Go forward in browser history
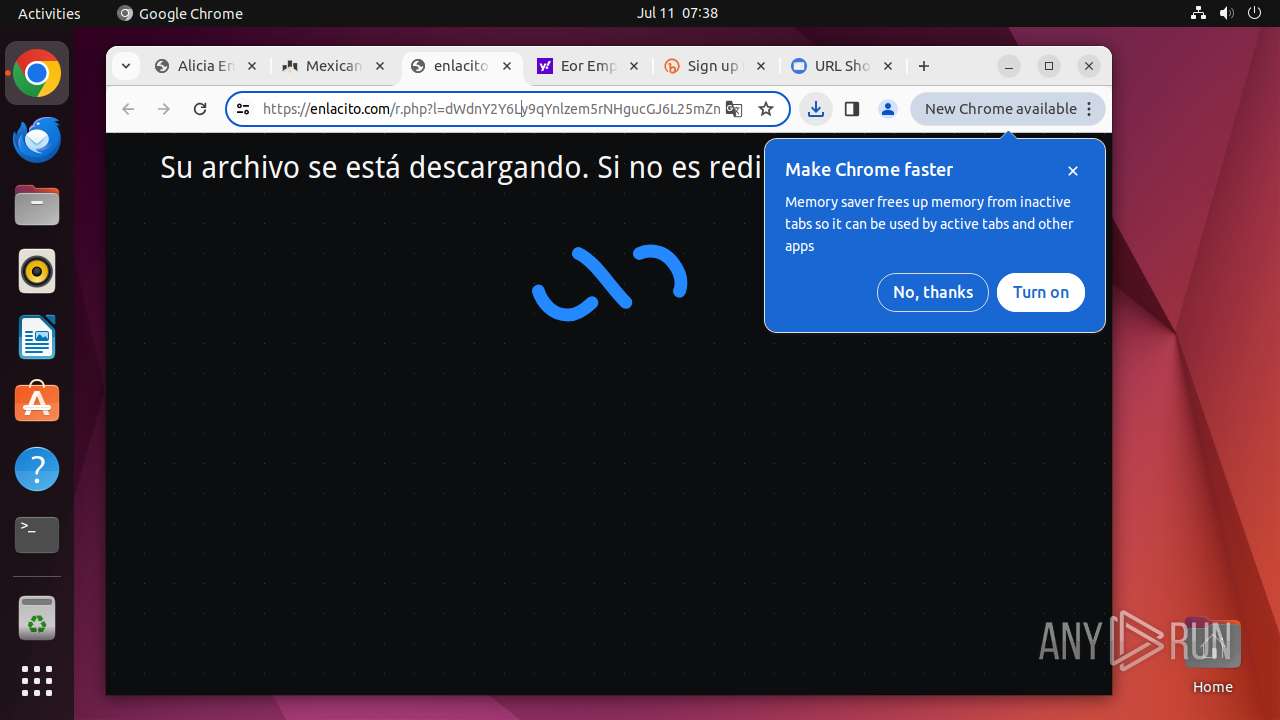Screen dimensions: 1280x720 164,109
